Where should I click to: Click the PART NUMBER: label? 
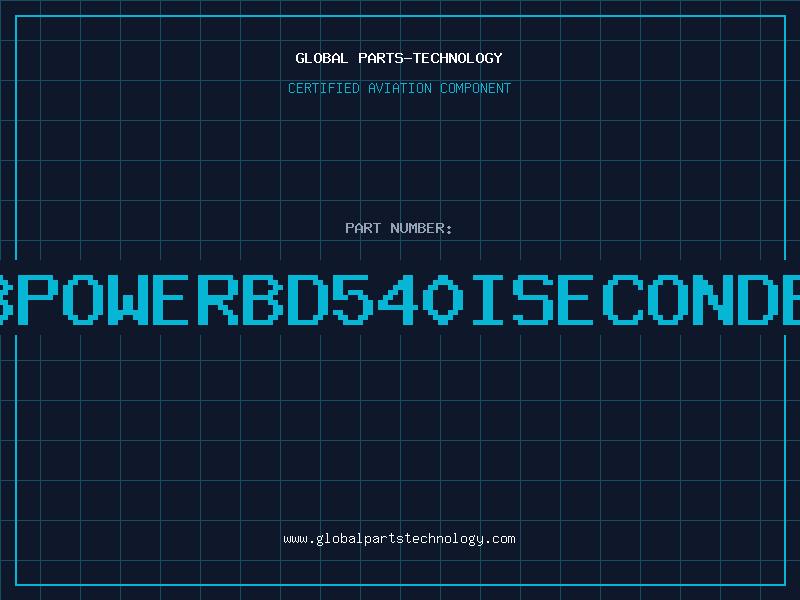click(399, 228)
